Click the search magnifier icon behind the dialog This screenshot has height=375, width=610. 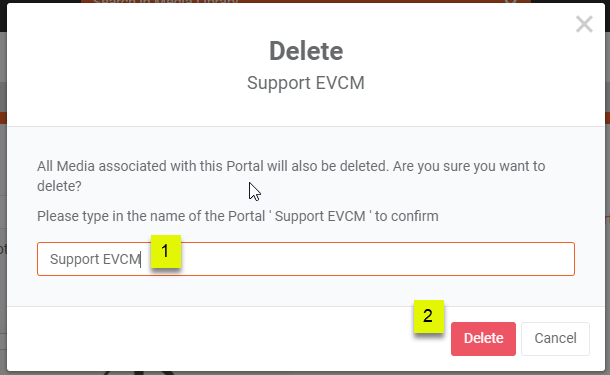tap(511, 2)
